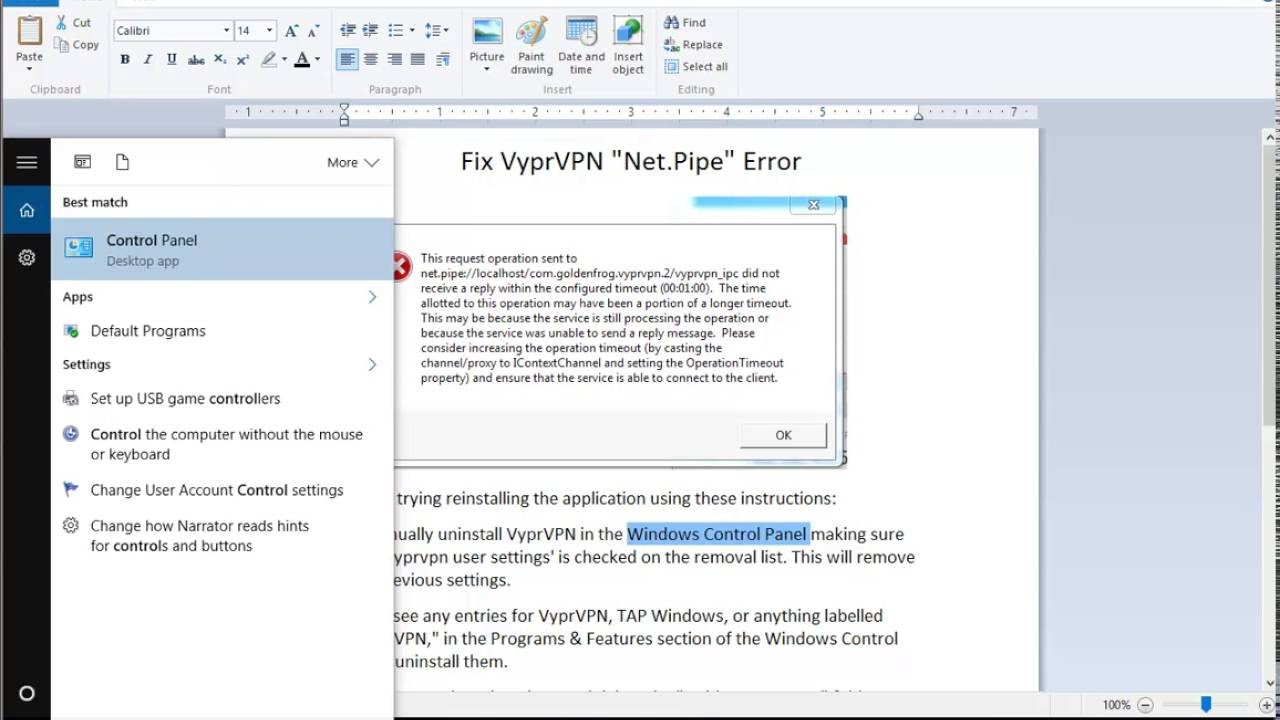The image size is (1280, 720).
Task: Increase paragraph indent
Action: 370,31
